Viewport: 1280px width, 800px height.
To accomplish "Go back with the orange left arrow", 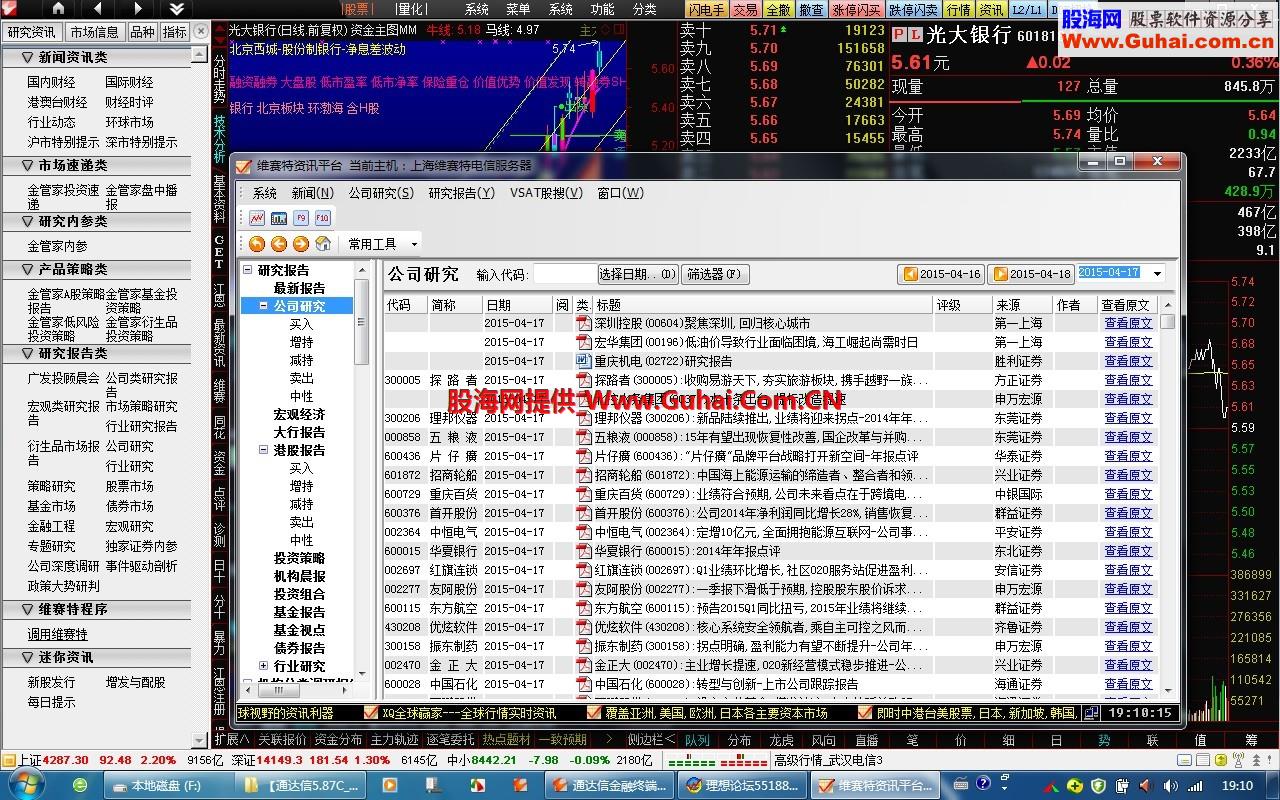I will (279, 243).
